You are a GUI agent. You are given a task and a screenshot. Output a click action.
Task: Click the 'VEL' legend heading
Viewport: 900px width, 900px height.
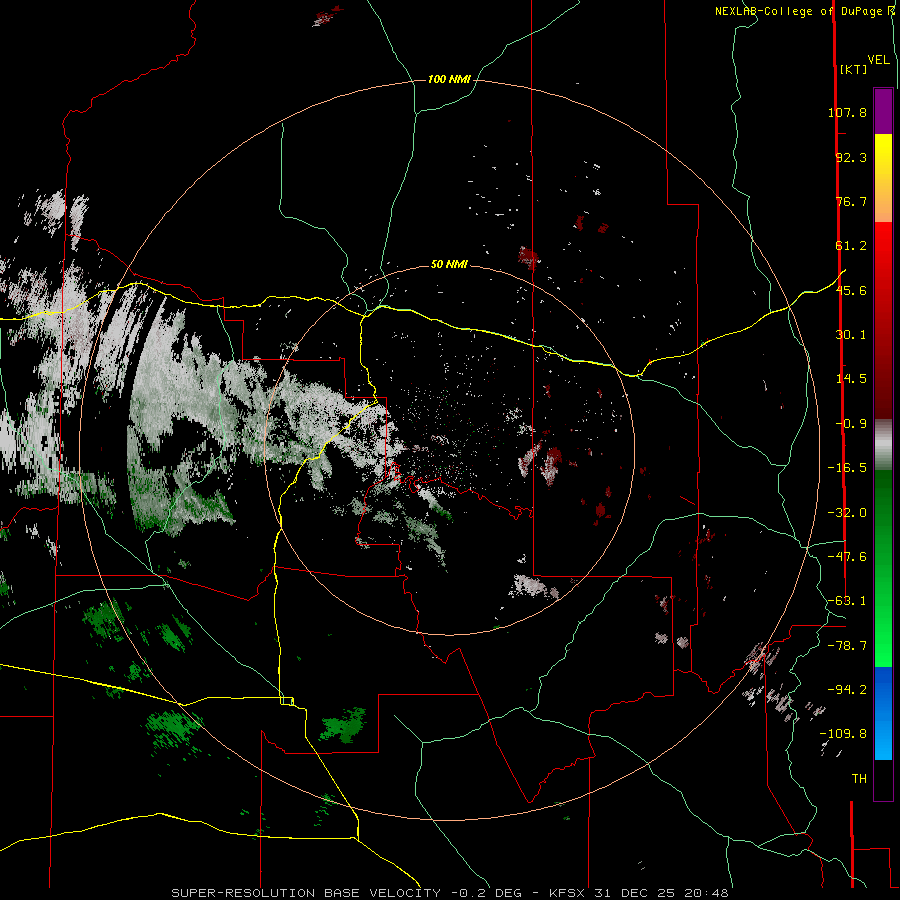878,60
